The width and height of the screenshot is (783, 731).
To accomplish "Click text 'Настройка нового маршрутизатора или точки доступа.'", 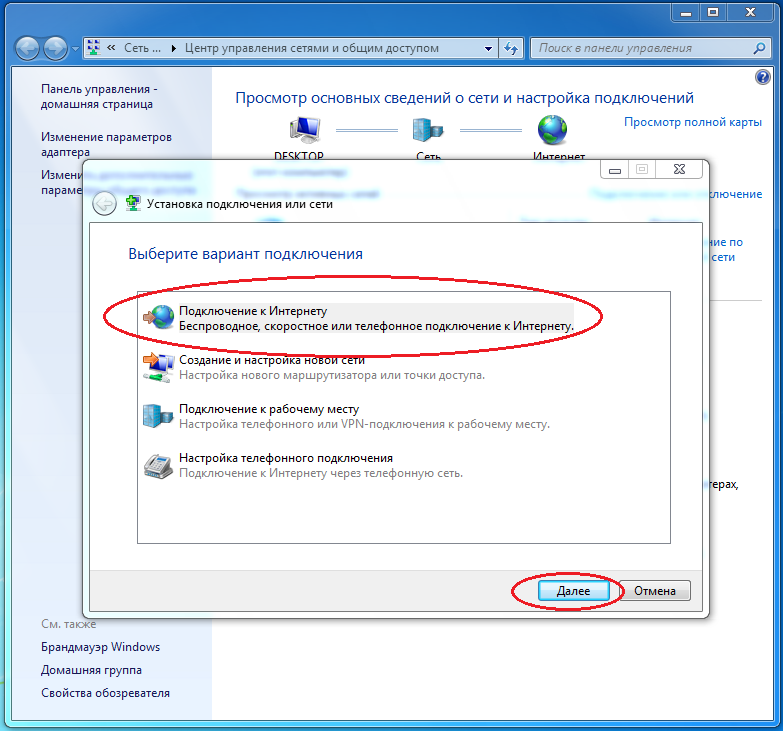I will (332, 374).
